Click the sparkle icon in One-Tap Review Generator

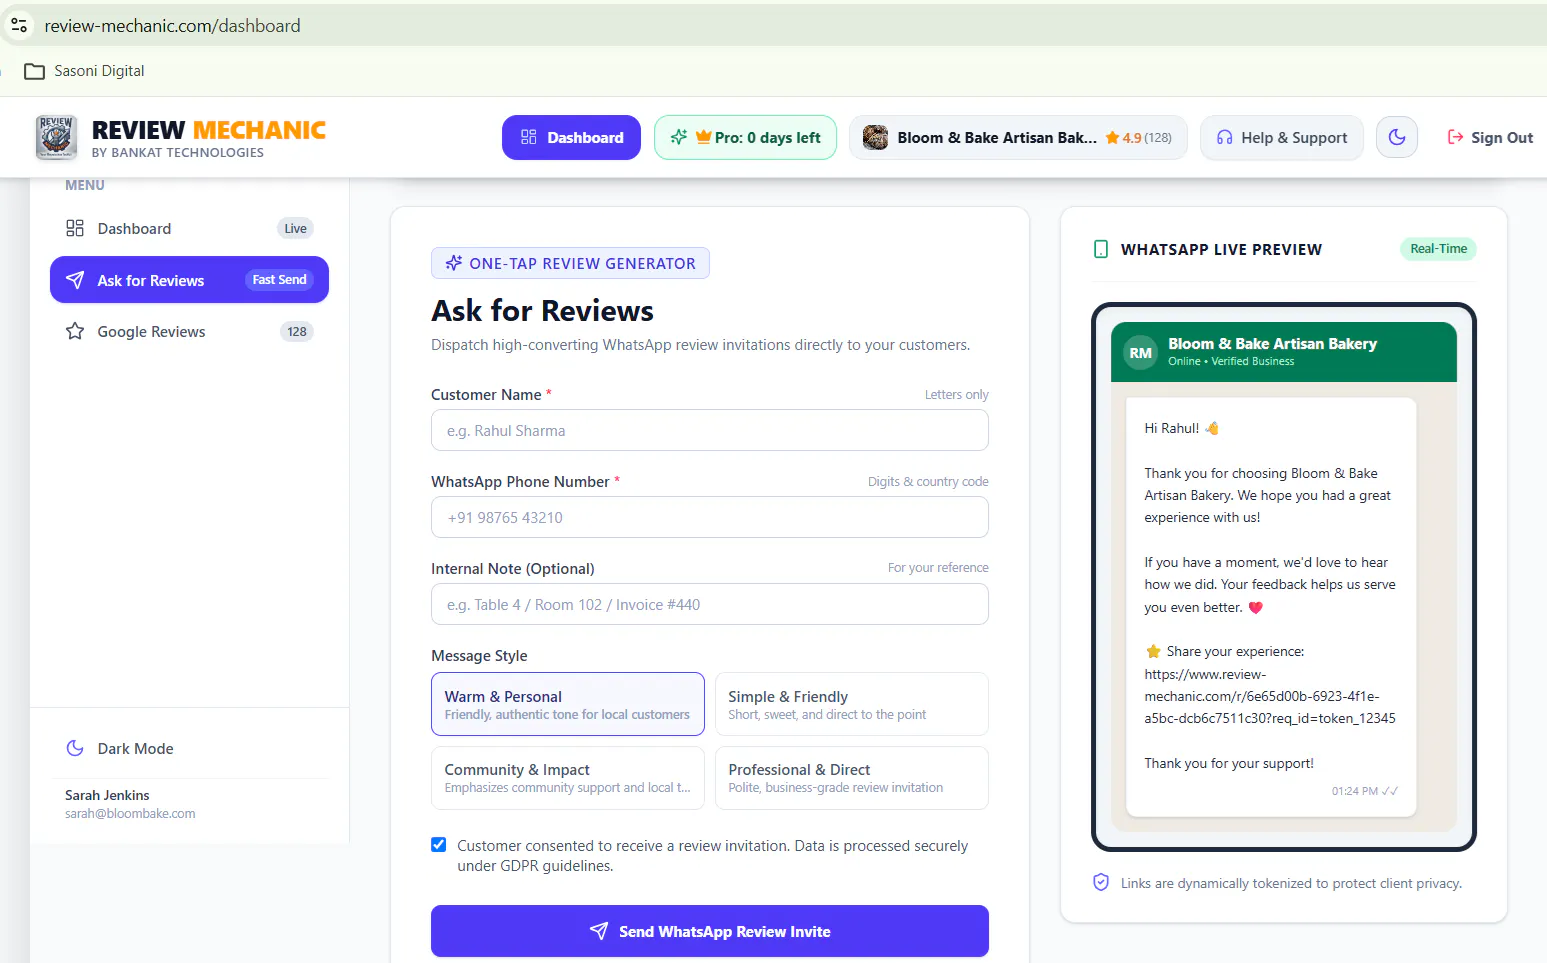[454, 263]
